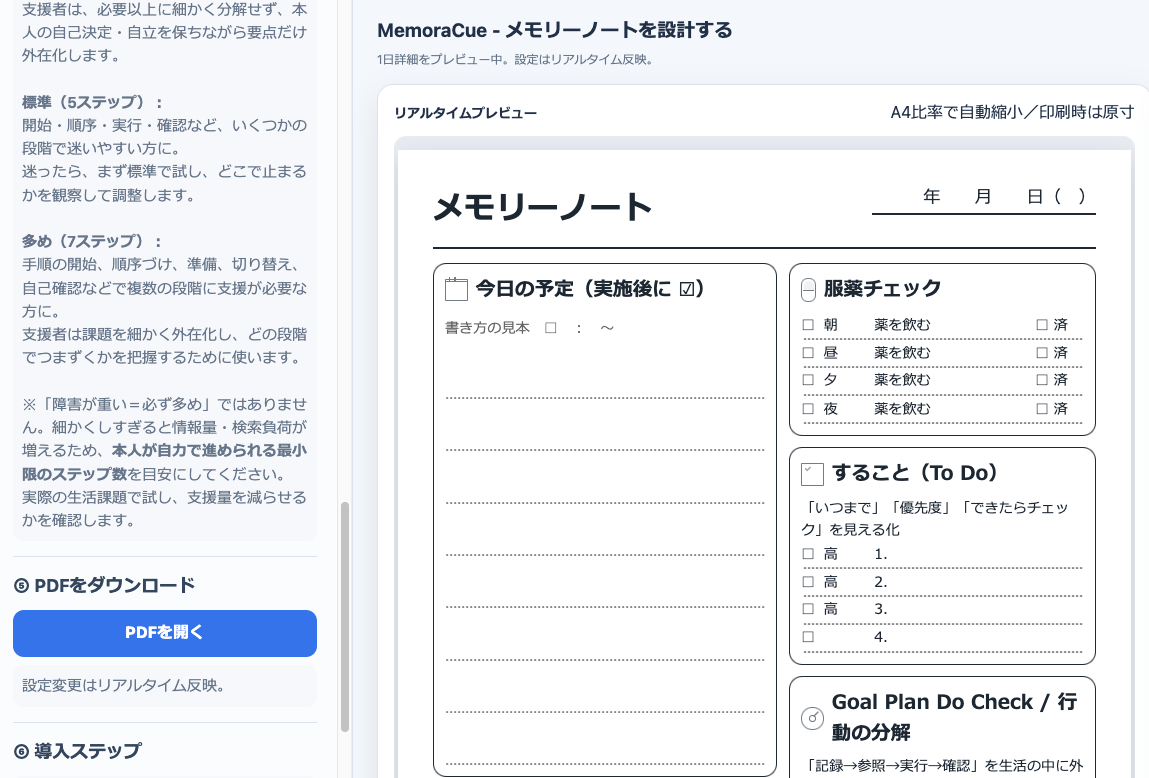Check the 夕 medication checkbox

pos(808,379)
